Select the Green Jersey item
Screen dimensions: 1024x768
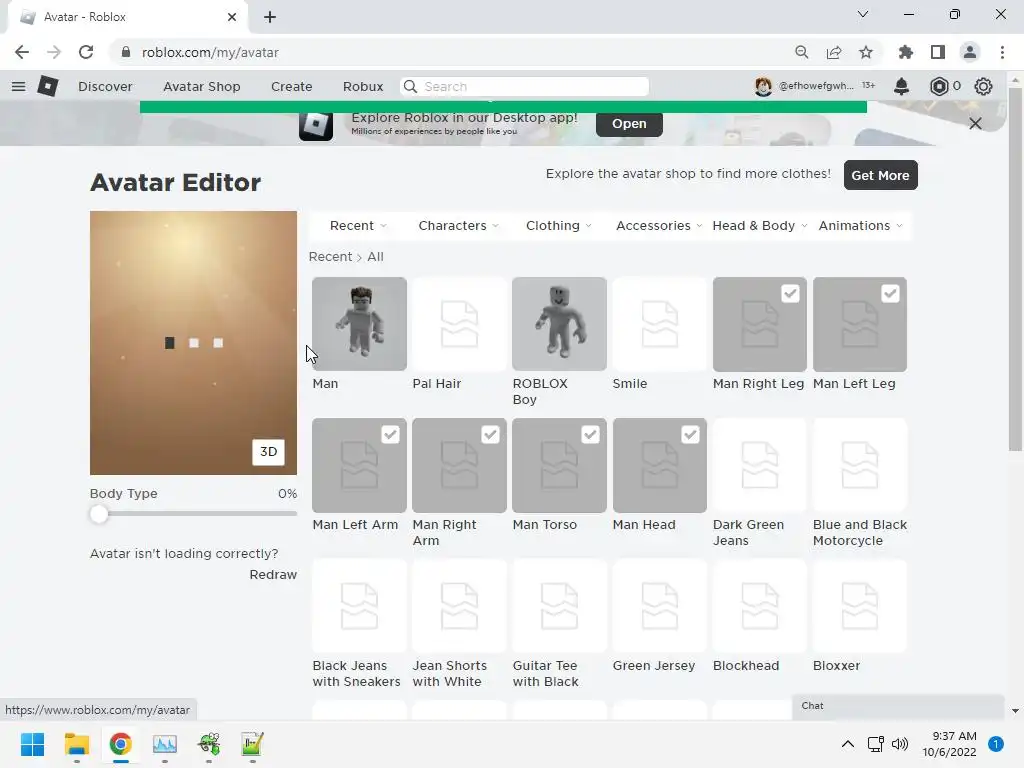(x=660, y=606)
